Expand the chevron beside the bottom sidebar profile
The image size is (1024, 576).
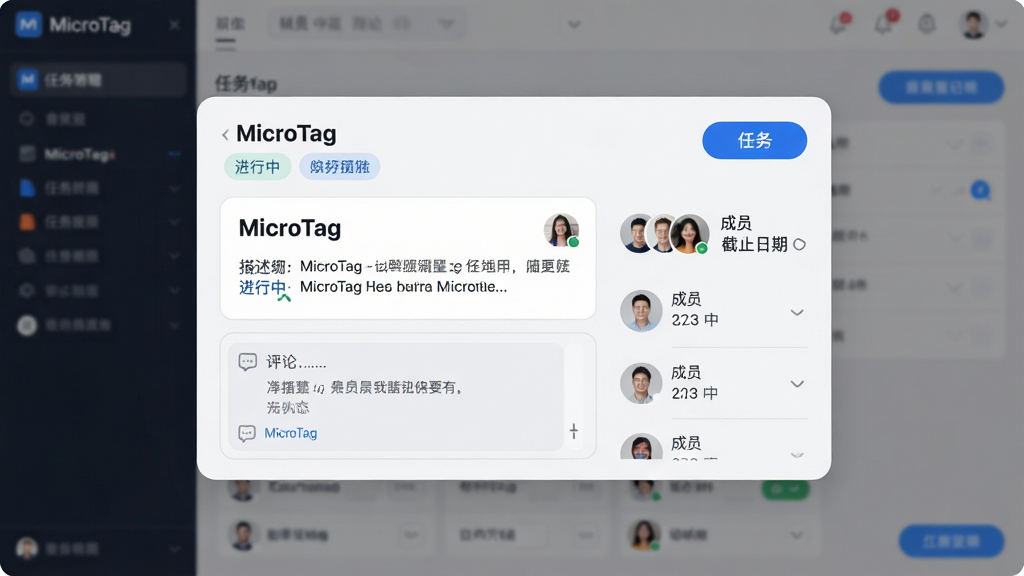coord(174,549)
